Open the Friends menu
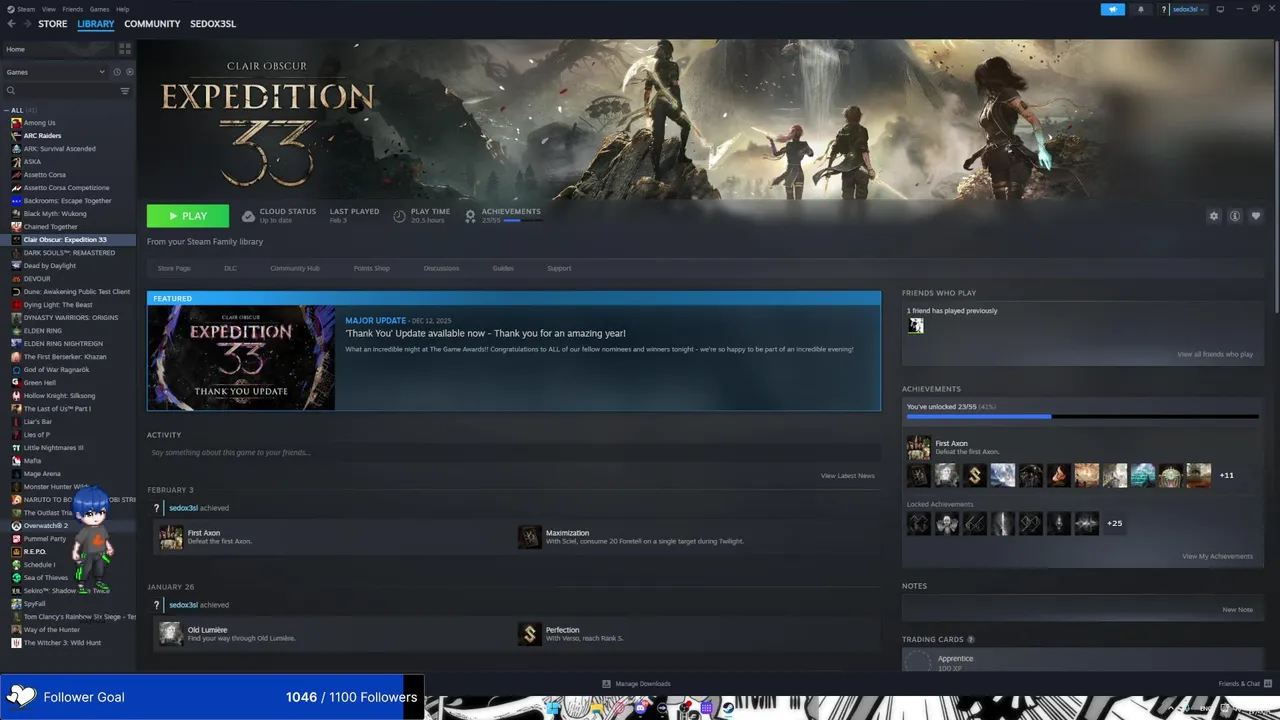Image resolution: width=1280 pixels, height=720 pixels. coord(73,9)
